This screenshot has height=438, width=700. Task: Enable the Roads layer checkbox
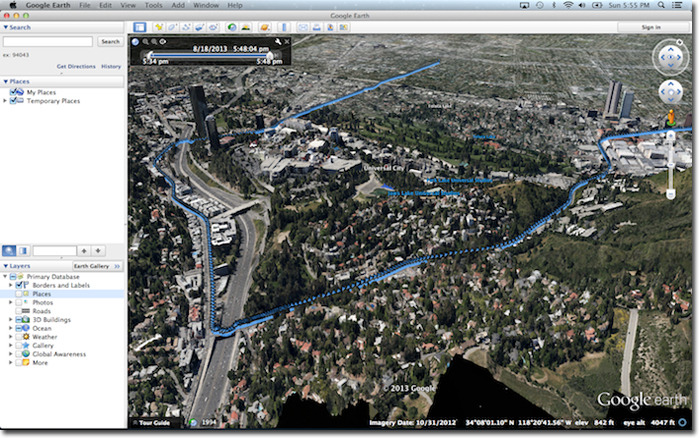tap(19, 311)
